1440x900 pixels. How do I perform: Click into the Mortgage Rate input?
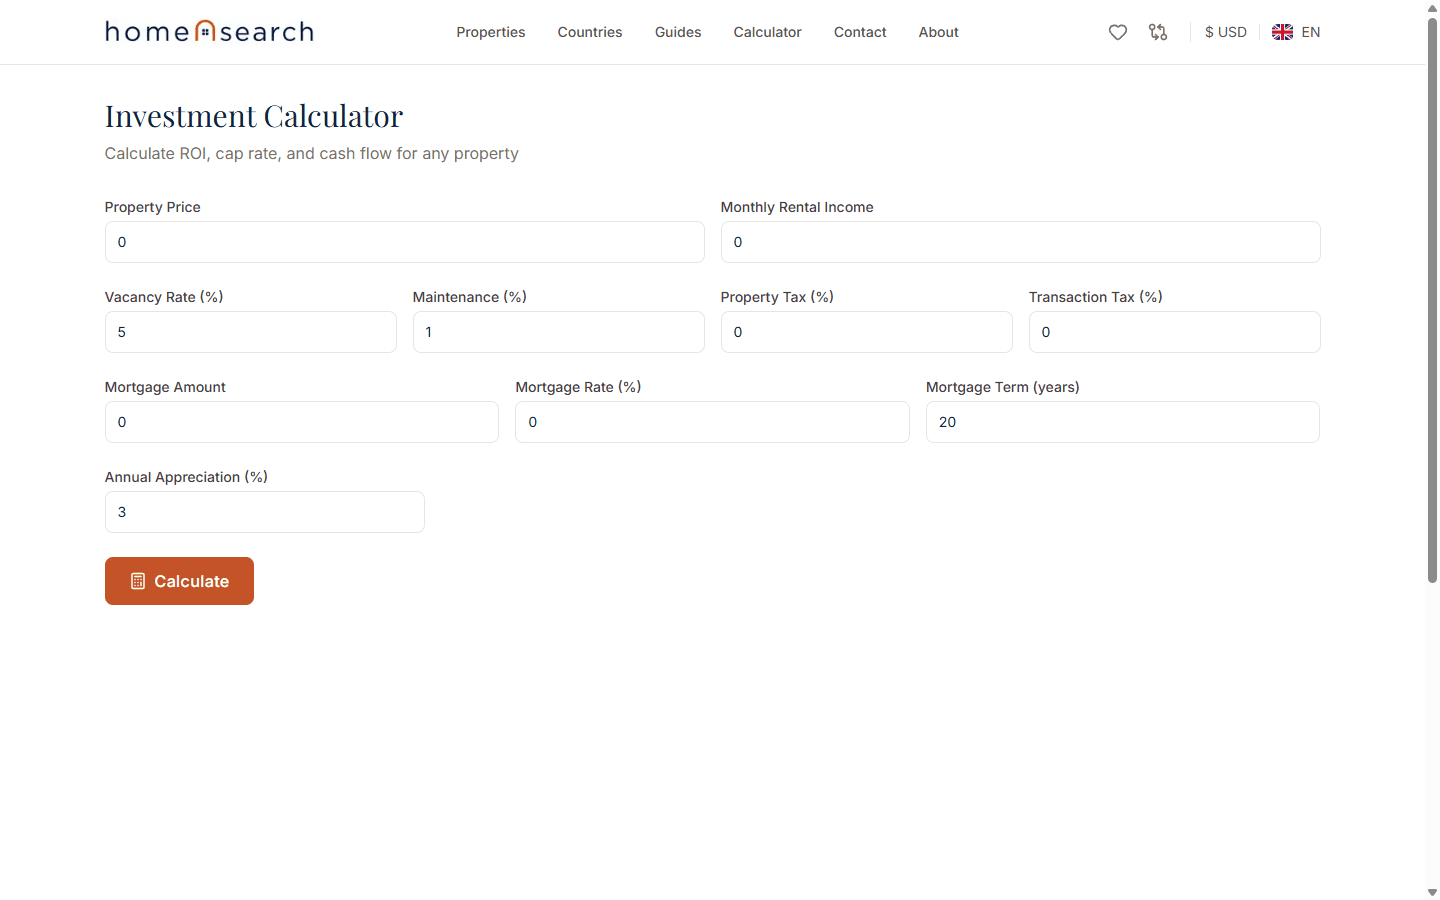tap(712, 422)
